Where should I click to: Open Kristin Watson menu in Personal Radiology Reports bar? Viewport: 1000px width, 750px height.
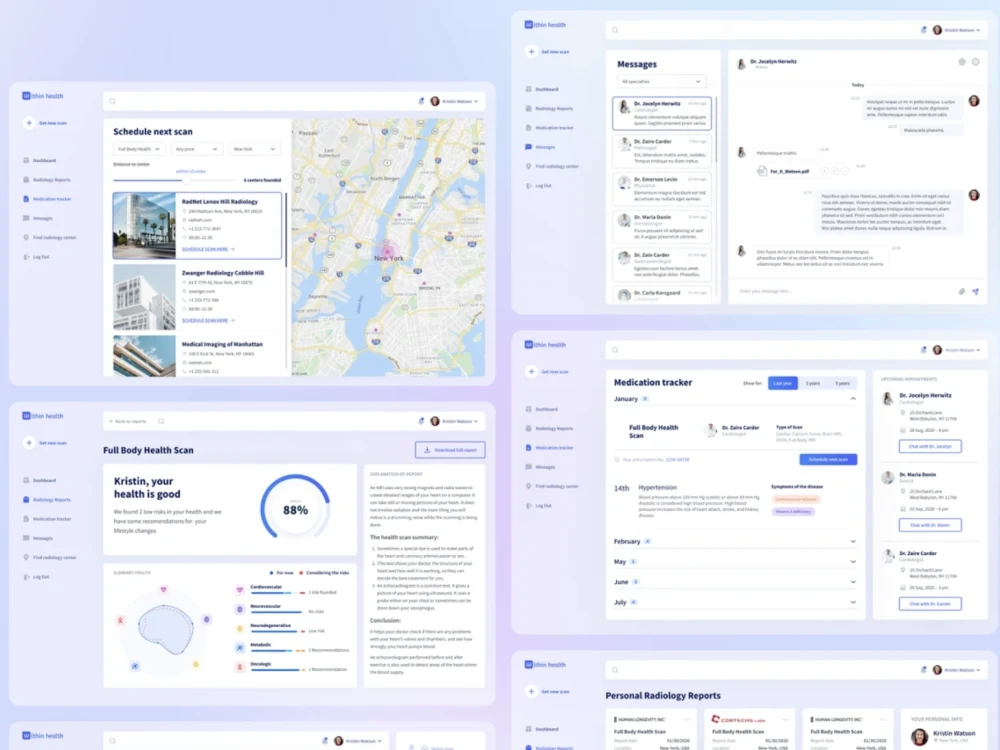(x=956, y=670)
